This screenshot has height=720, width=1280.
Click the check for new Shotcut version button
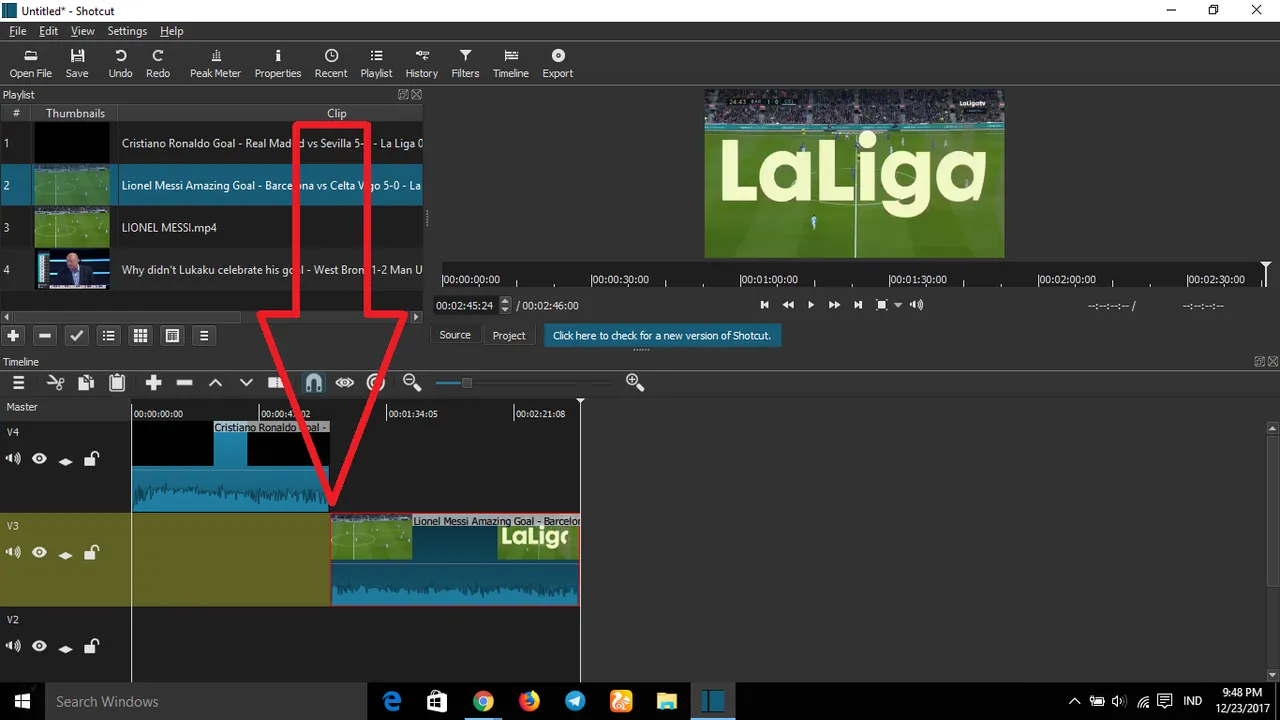pyautogui.click(x=662, y=335)
